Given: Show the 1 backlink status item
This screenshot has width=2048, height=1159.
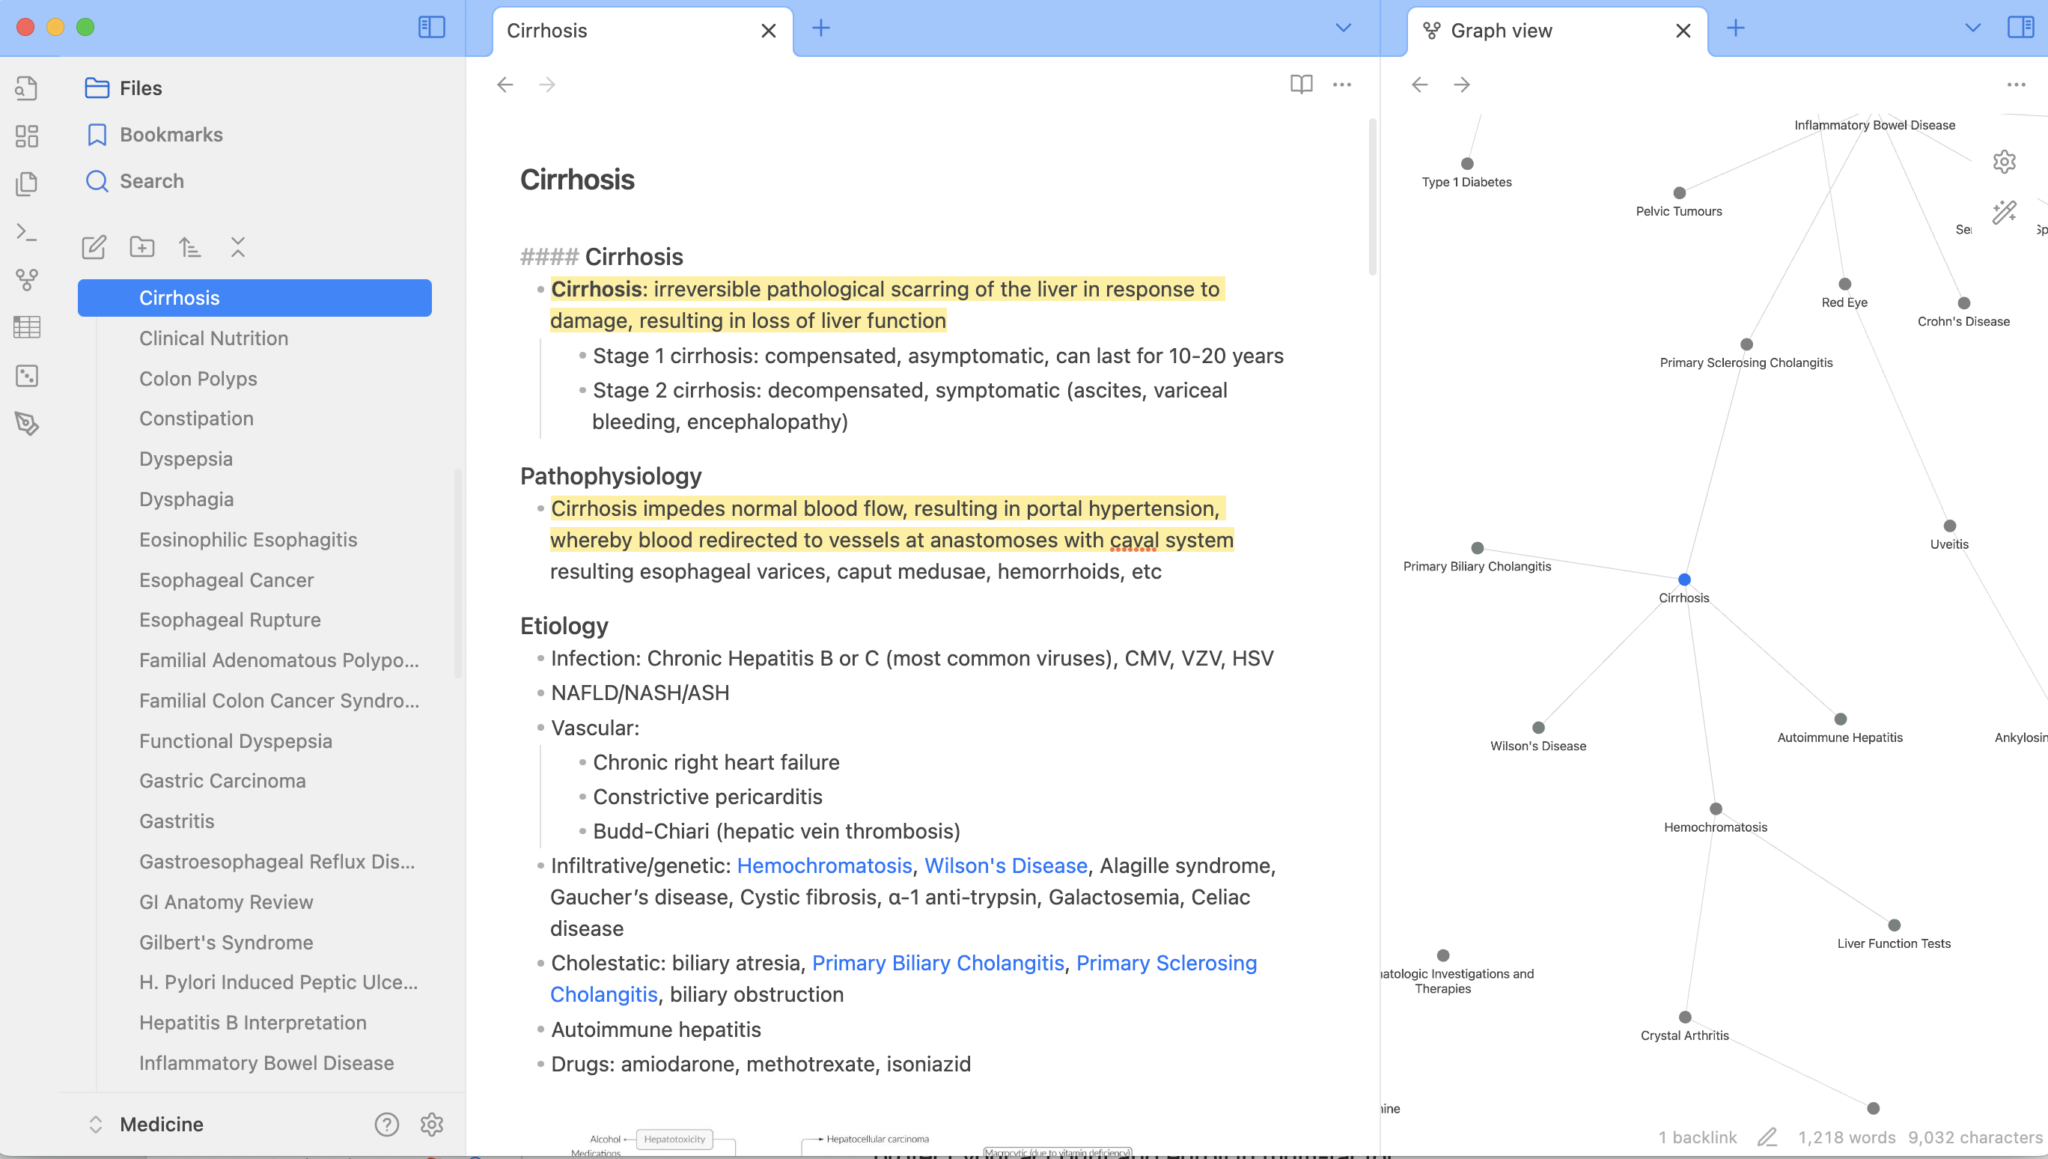Looking at the screenshot, I should 1697,1137.
